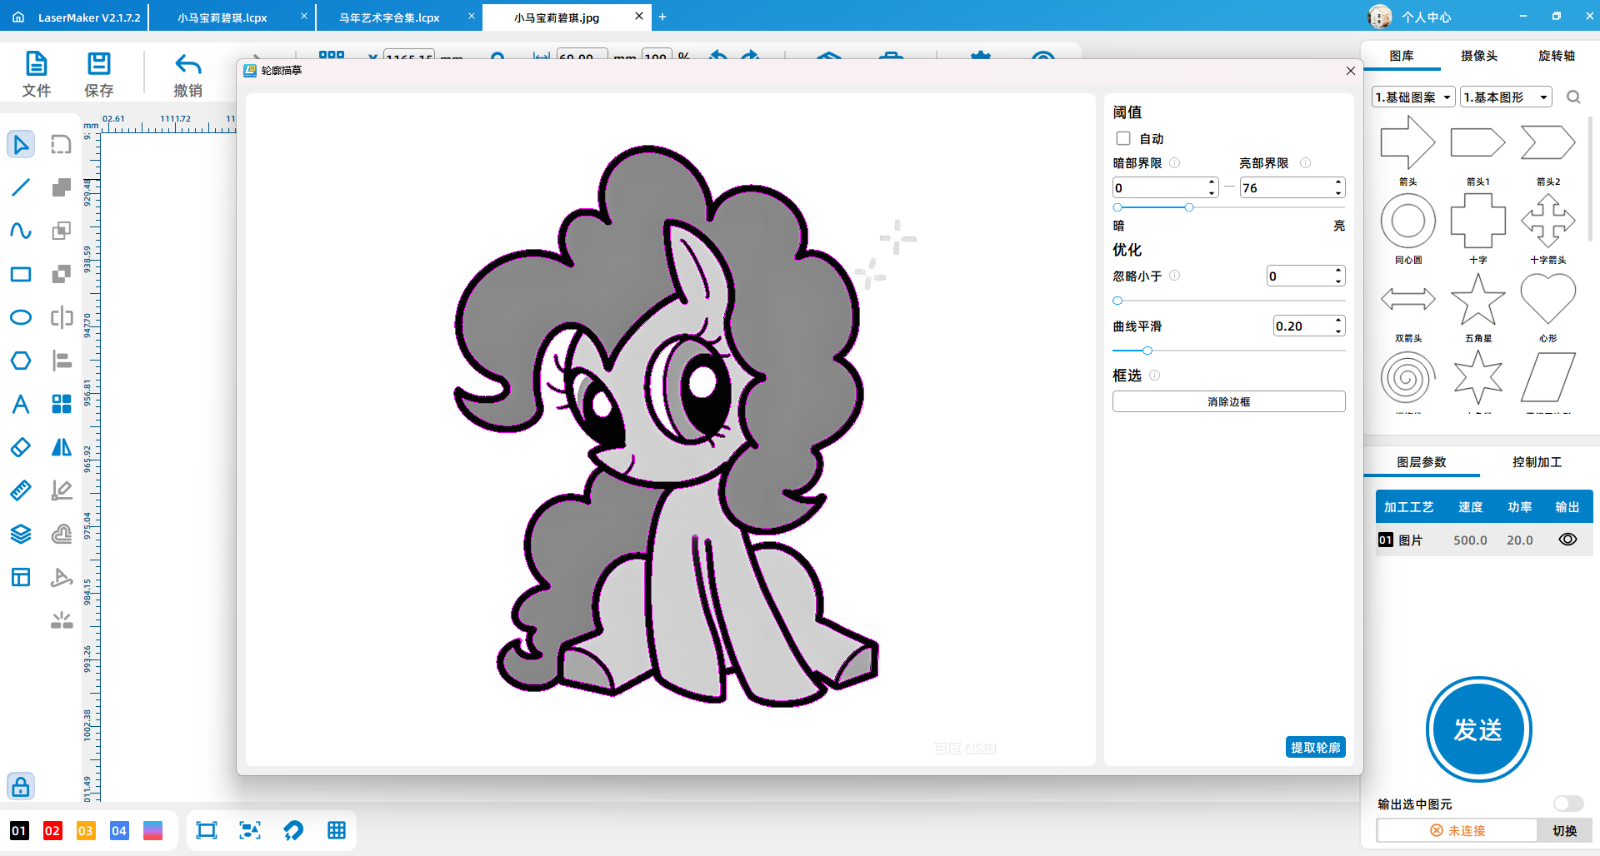Click the save file icon
This screenshot has height=856, width=1600.
point(99,66)
